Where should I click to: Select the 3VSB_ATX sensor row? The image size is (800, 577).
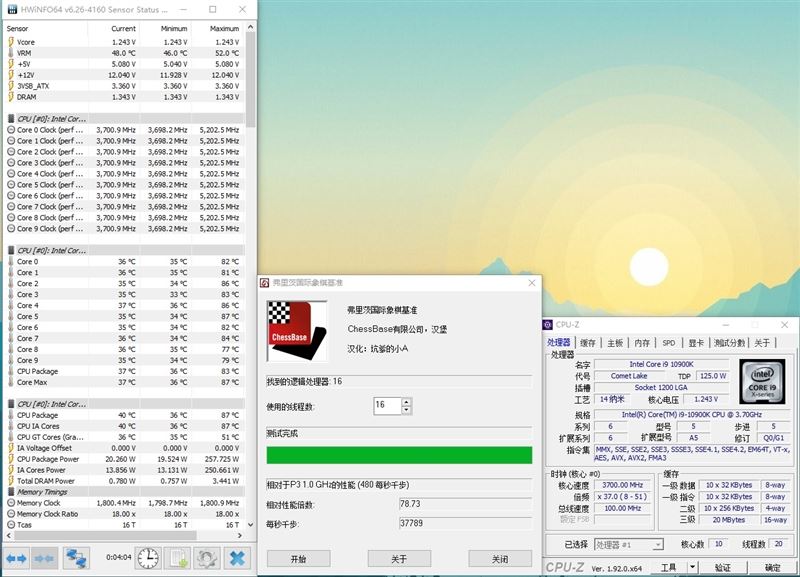tap(124, 86)
